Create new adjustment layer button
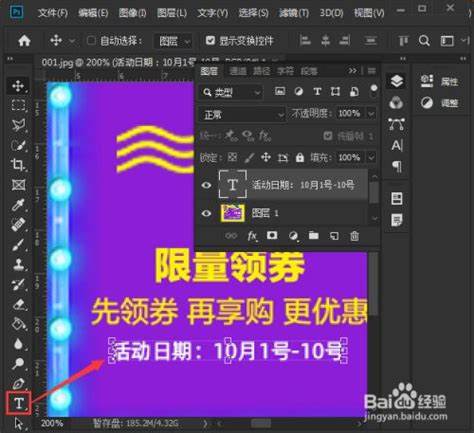The image size is (474, 433). click(293, 236)
